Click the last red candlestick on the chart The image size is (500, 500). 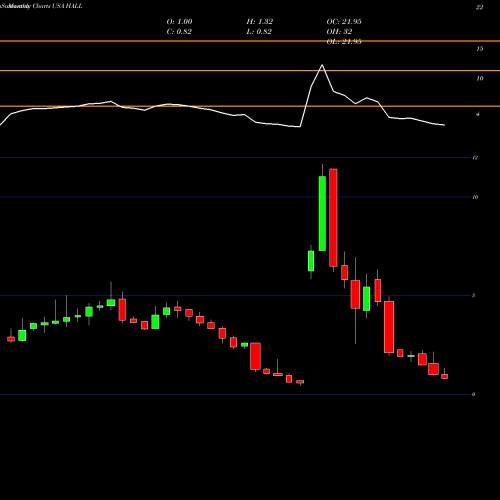coord(445,376)
